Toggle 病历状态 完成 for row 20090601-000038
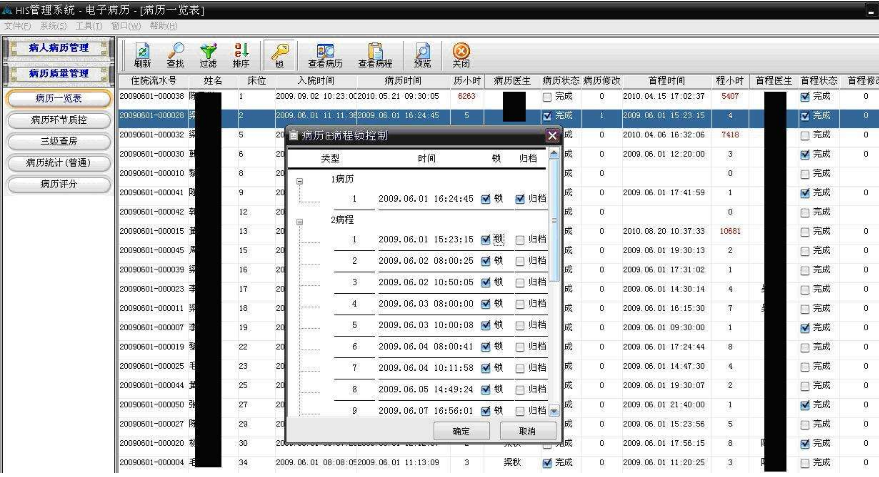Viewport: 879px width, 477px height. click(547, 97)
